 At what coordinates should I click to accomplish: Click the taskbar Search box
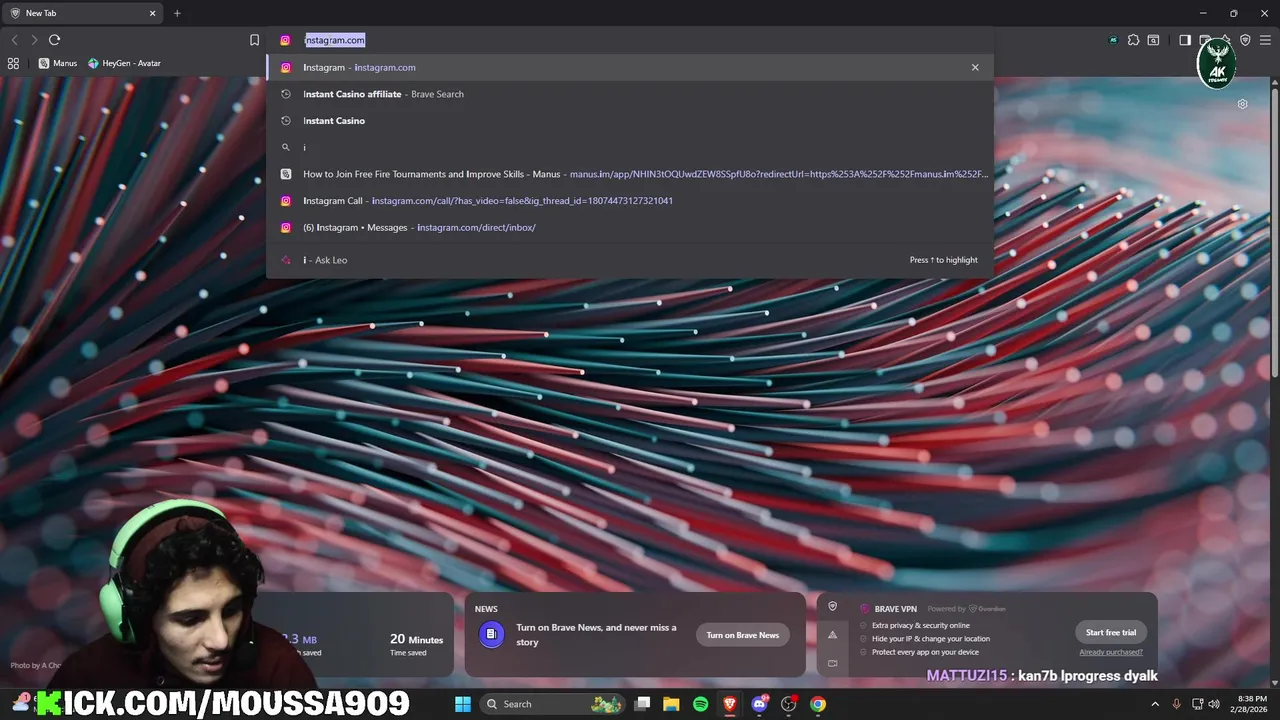pyautogui.click(x=554, y=704)
